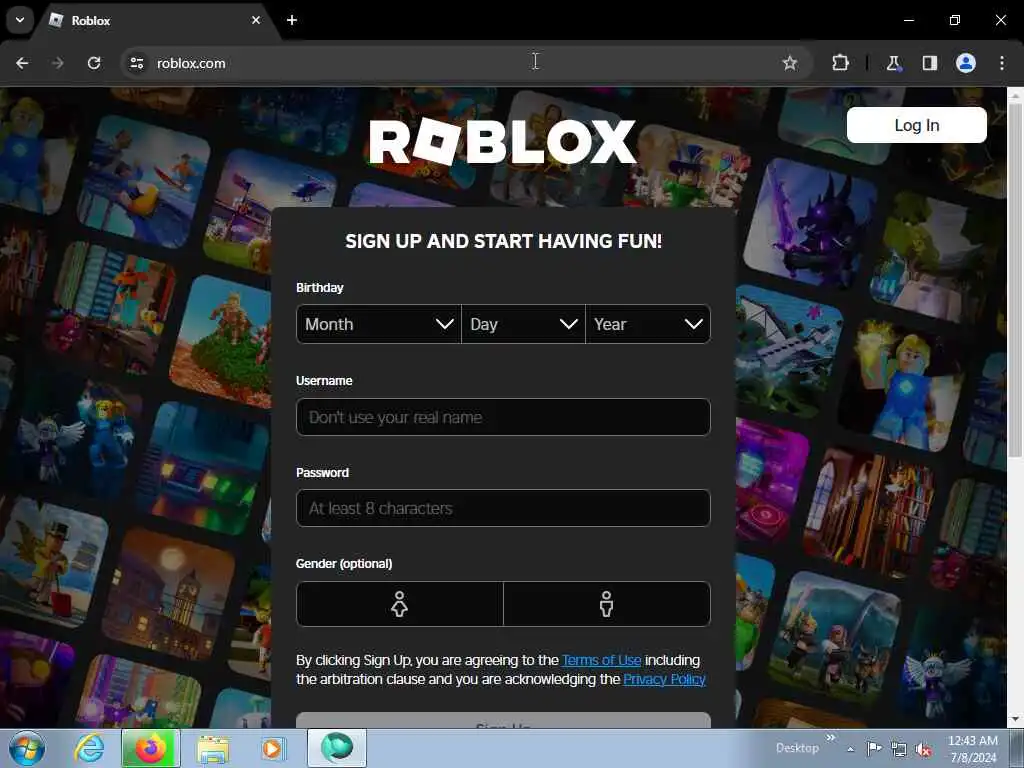
Task: Click the partially visible Sign Up button
Action: pyautogui.click(x=503, y=721)
